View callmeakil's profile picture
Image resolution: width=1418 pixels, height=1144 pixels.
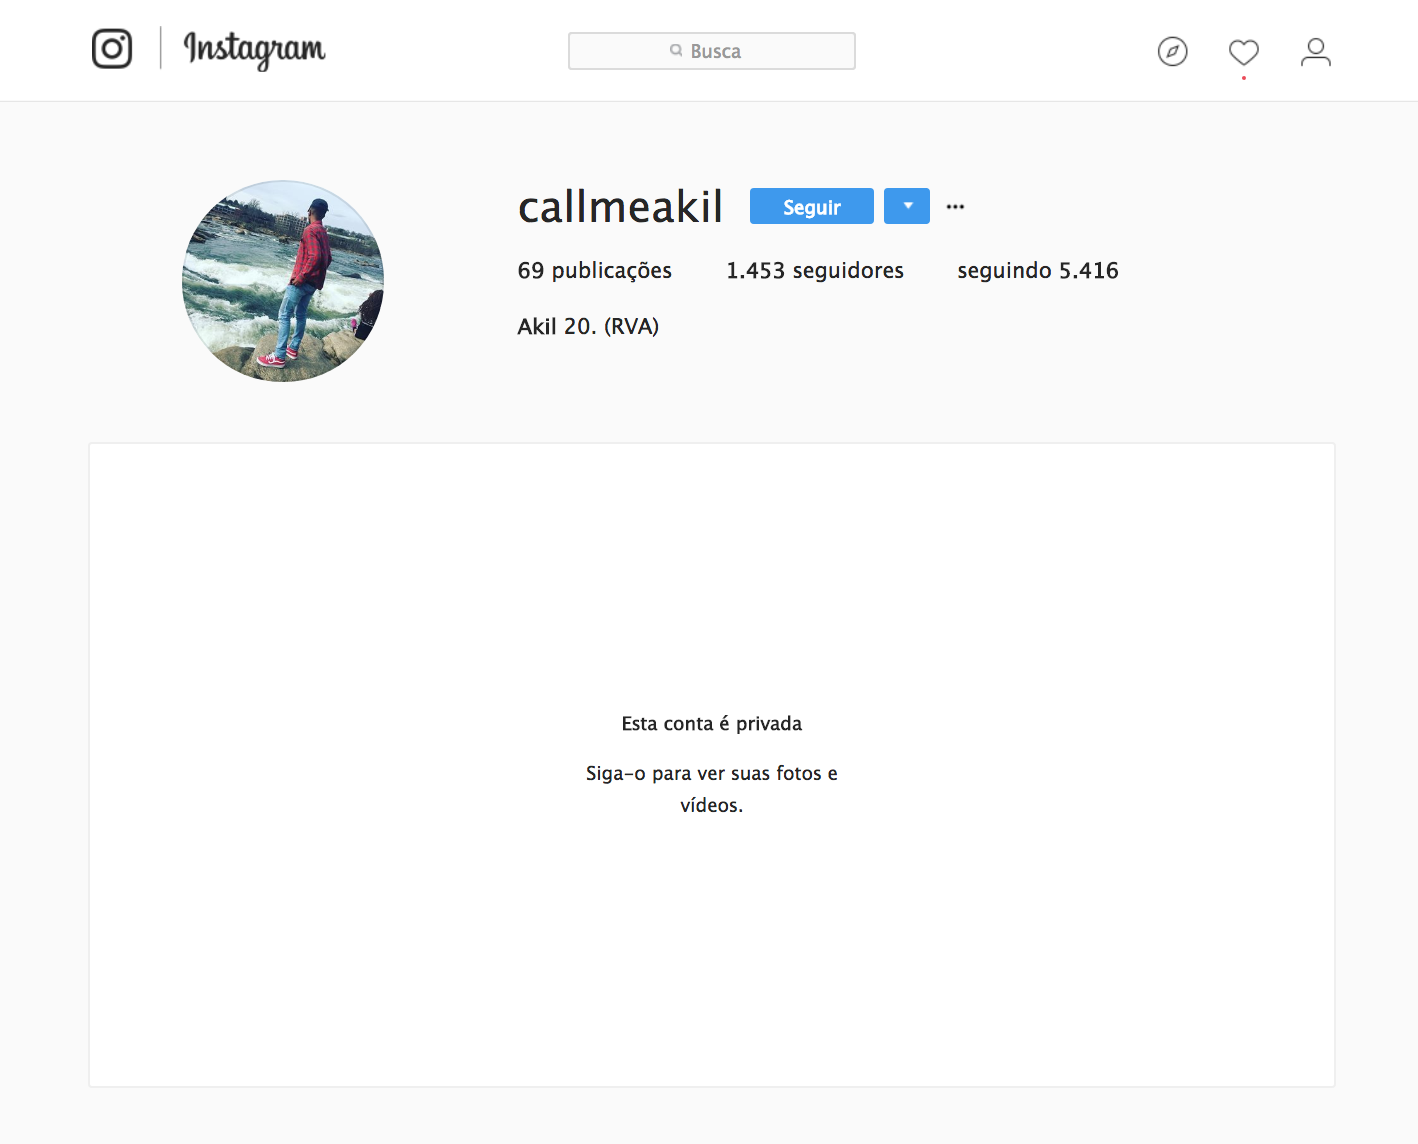[x=283, y=281]
